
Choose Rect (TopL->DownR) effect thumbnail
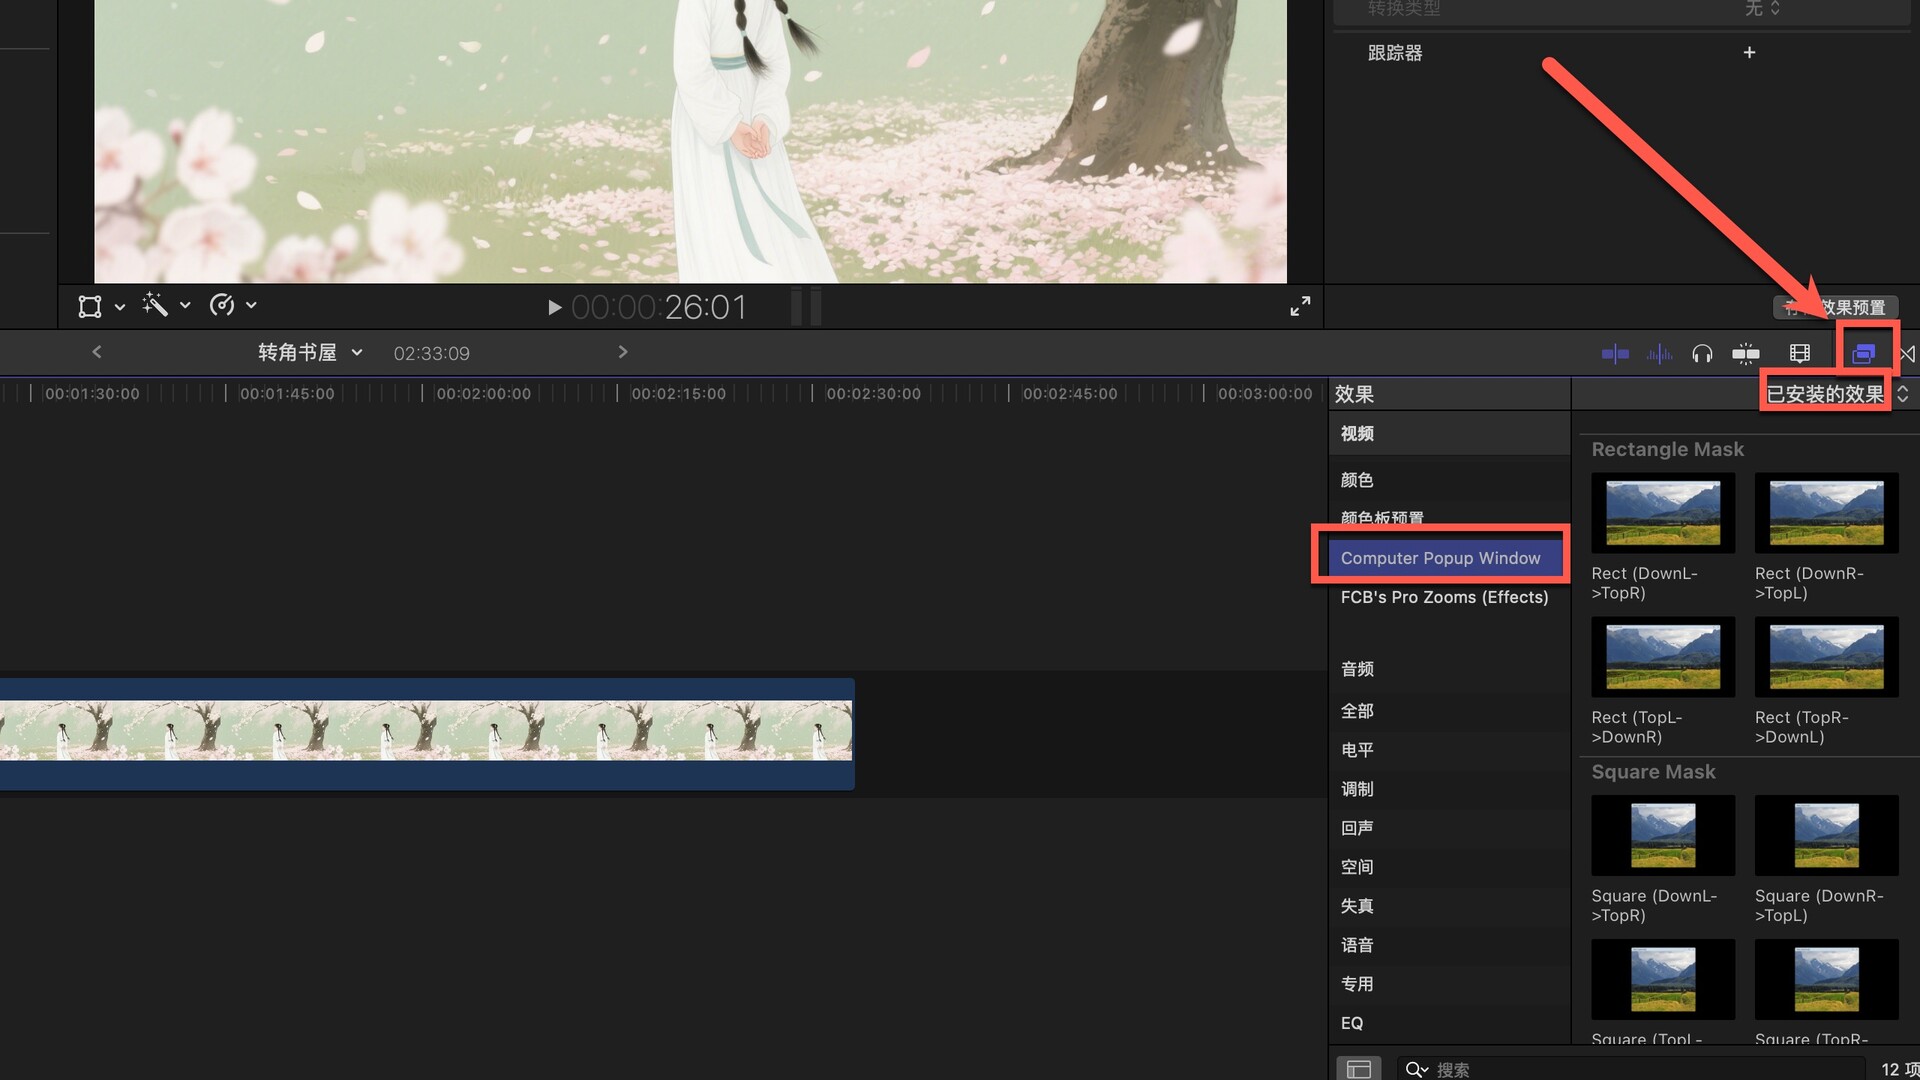(1663, 657)
